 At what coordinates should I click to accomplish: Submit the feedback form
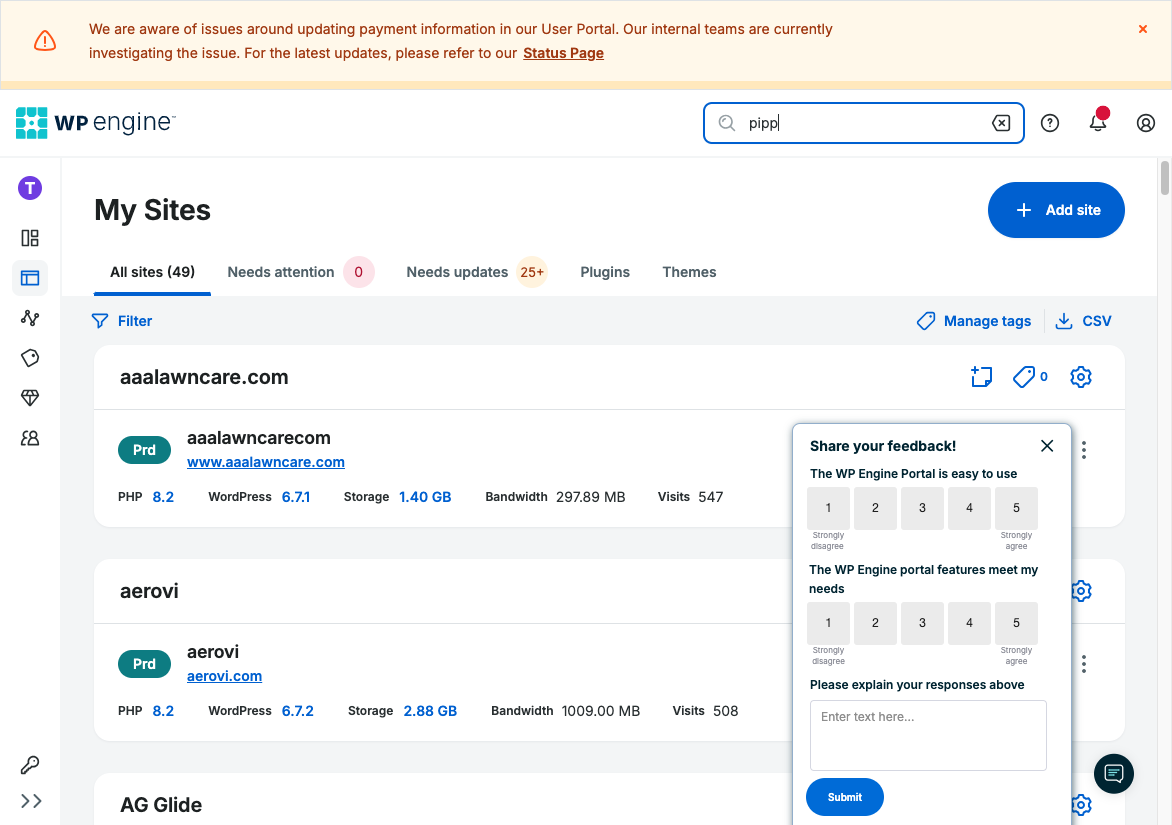pos(845,797)
